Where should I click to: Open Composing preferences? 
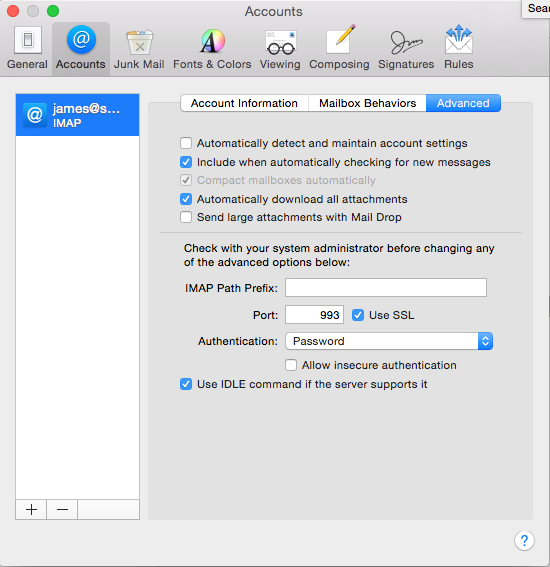coord(339,48)
